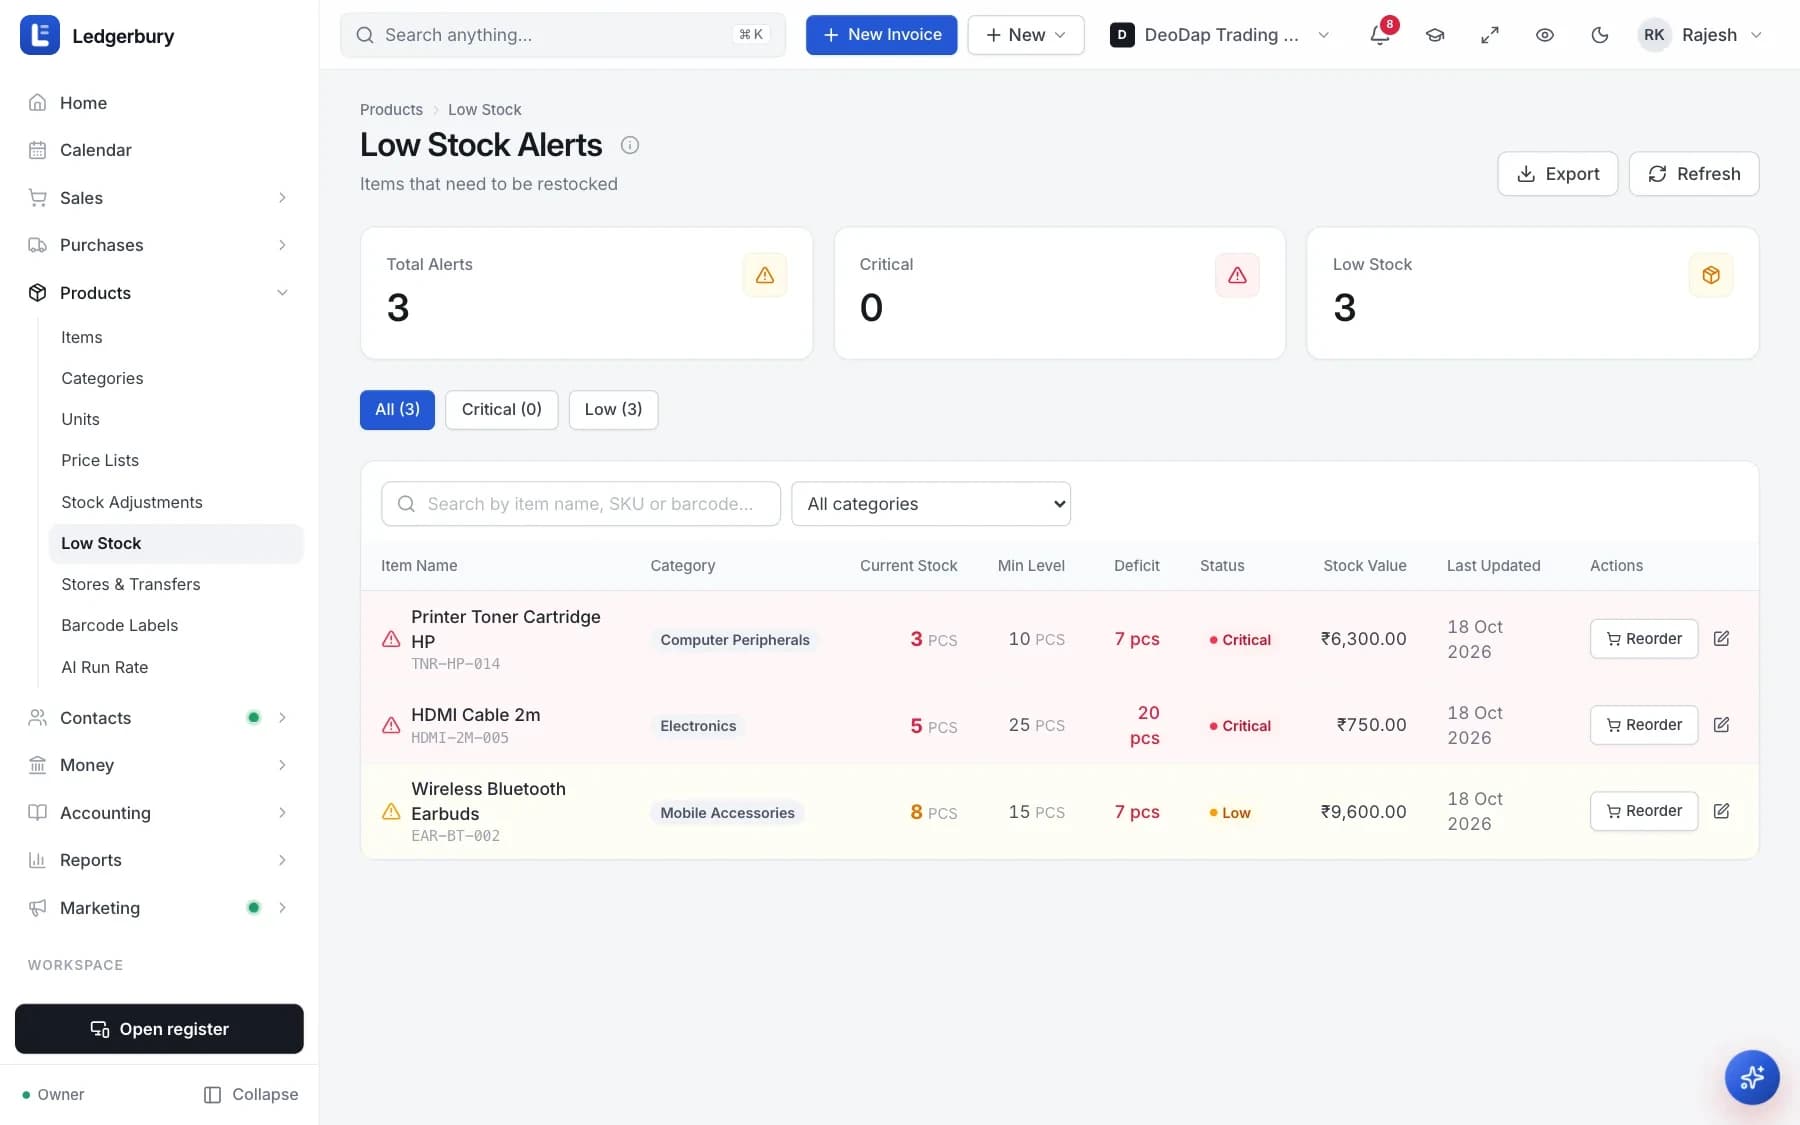Reorder Wireless Bluetooth Earbuds
This screenshot has height=1125, width=1800.
(x=1644, y=811)
